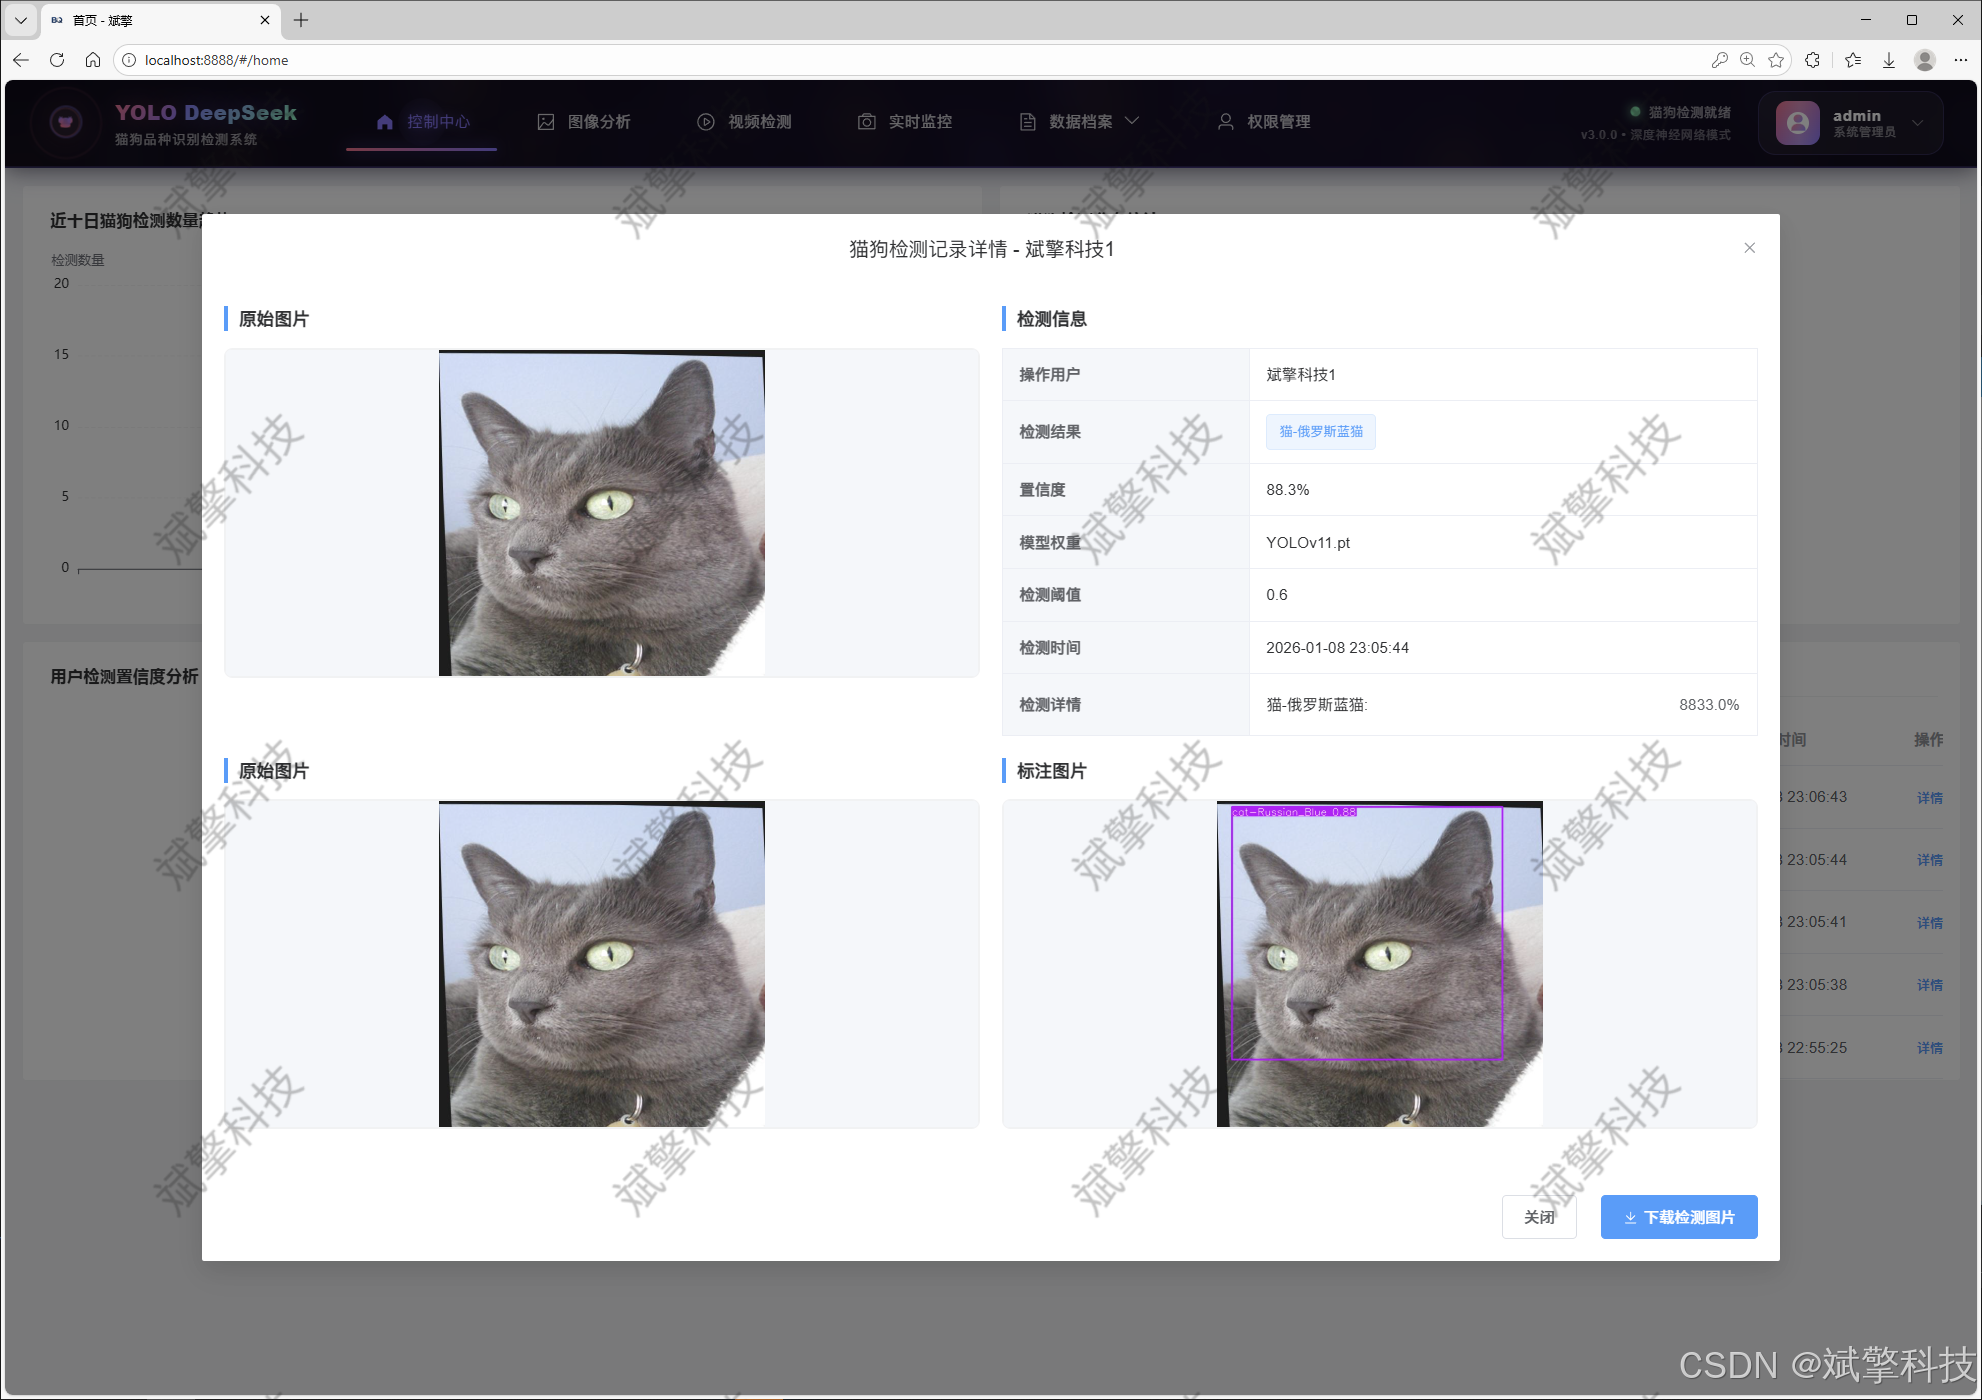Viewport: 1982px width, 1400px height.
Task: Add page to favorites with star icon
Action: tap(1776, 60)
